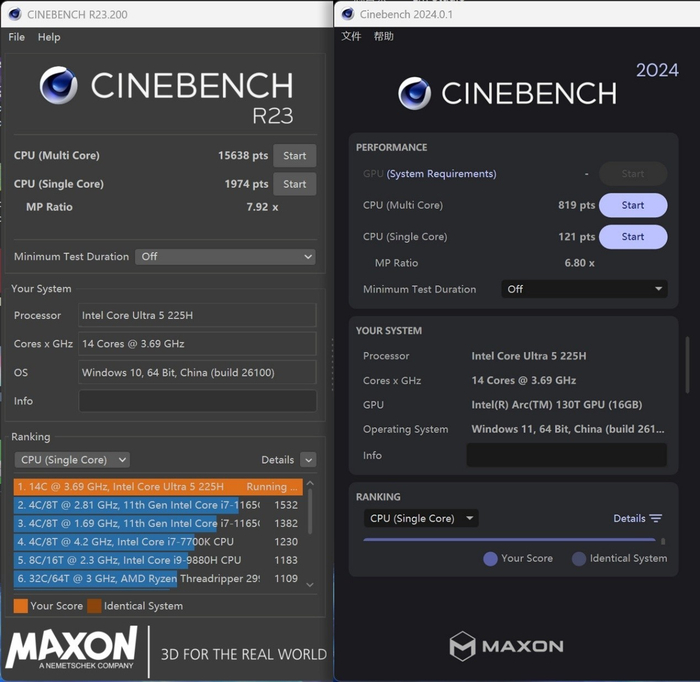This screenshot has height=682, width=700.
Task: Expand the R23 ranking CPU (Single Core) dropdown
Action: 72,460
